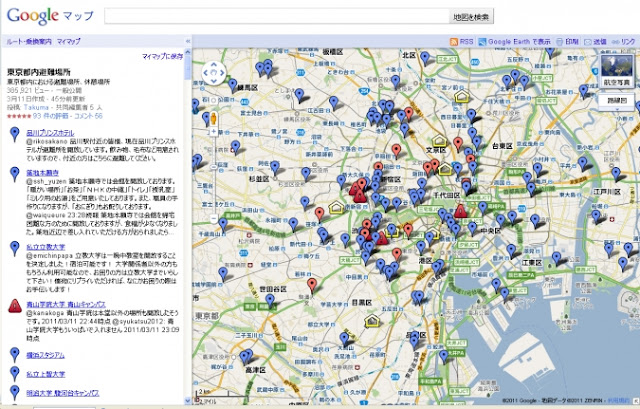
Task: Select the yellow house marker below 目黒区
Action: 372,321
